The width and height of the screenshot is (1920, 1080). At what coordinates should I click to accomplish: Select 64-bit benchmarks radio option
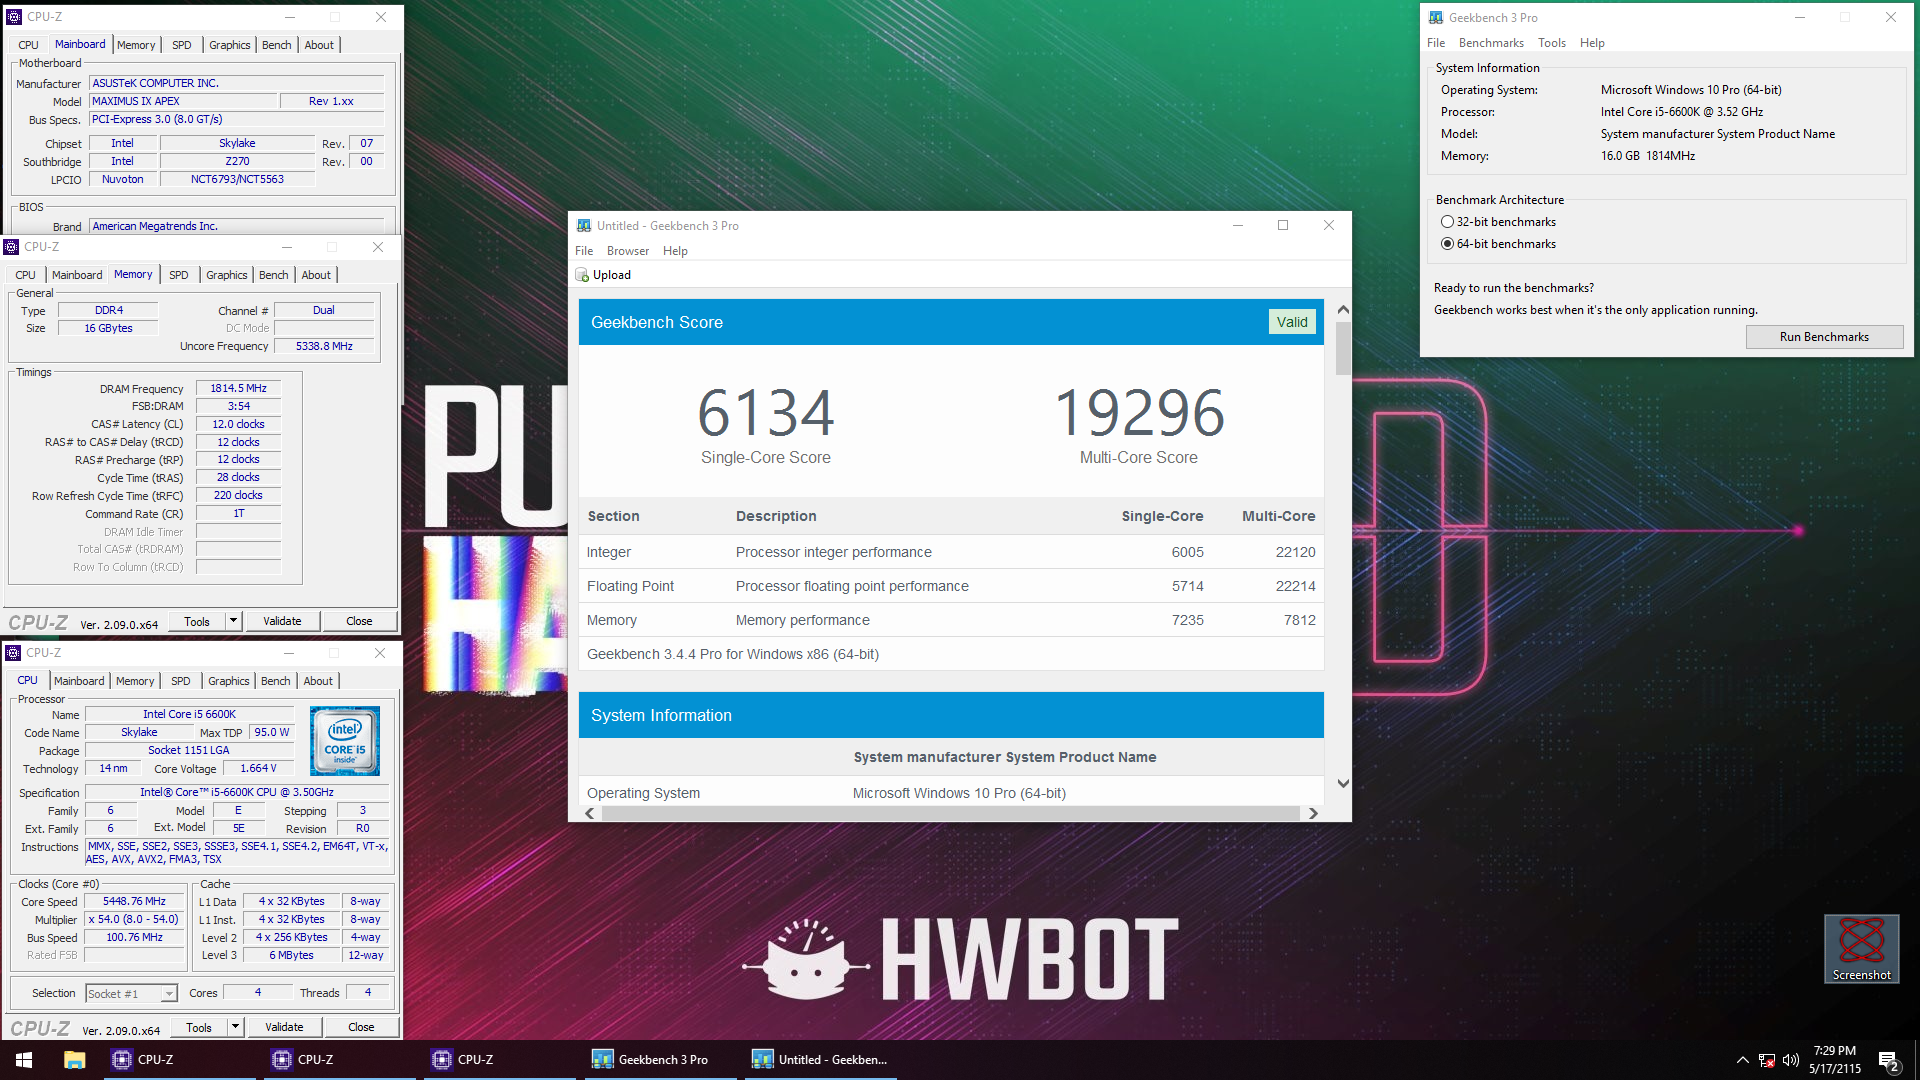tap(1447, 244)
